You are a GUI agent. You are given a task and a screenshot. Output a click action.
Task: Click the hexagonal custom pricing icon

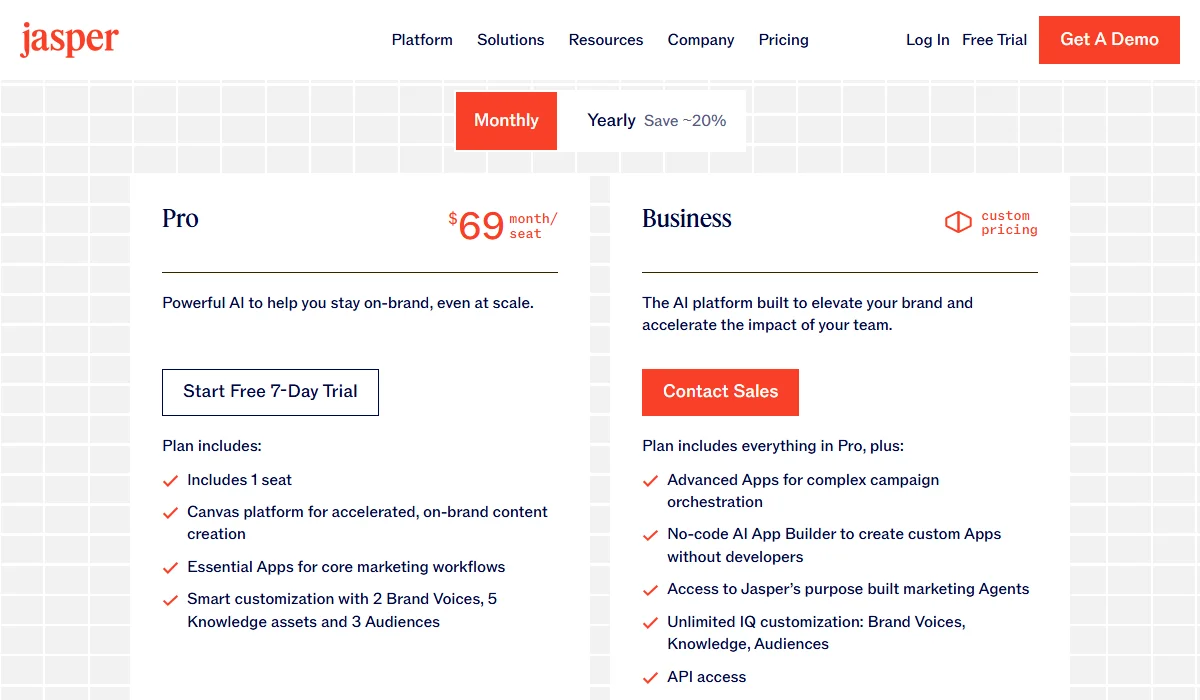[956, 221]
